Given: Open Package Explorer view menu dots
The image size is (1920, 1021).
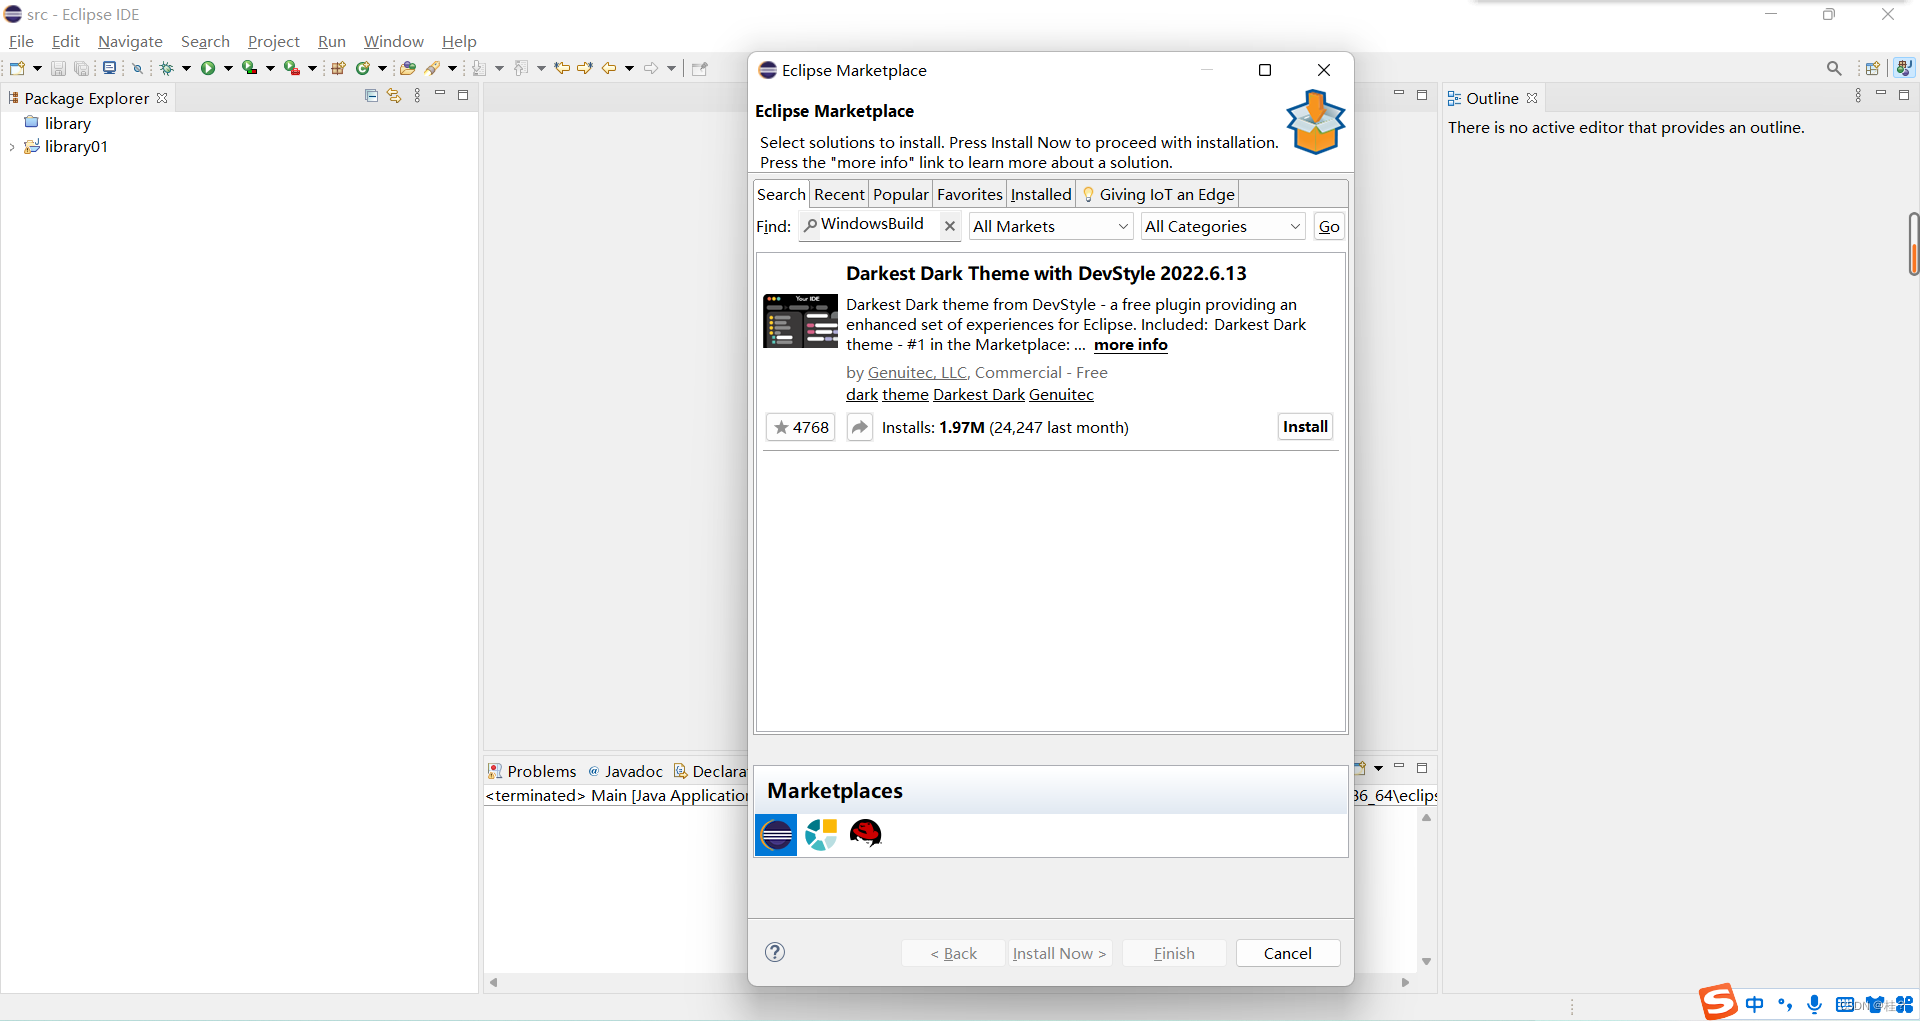Looking at the screenshot, I should pyautogui.click(x=417, y=95).
